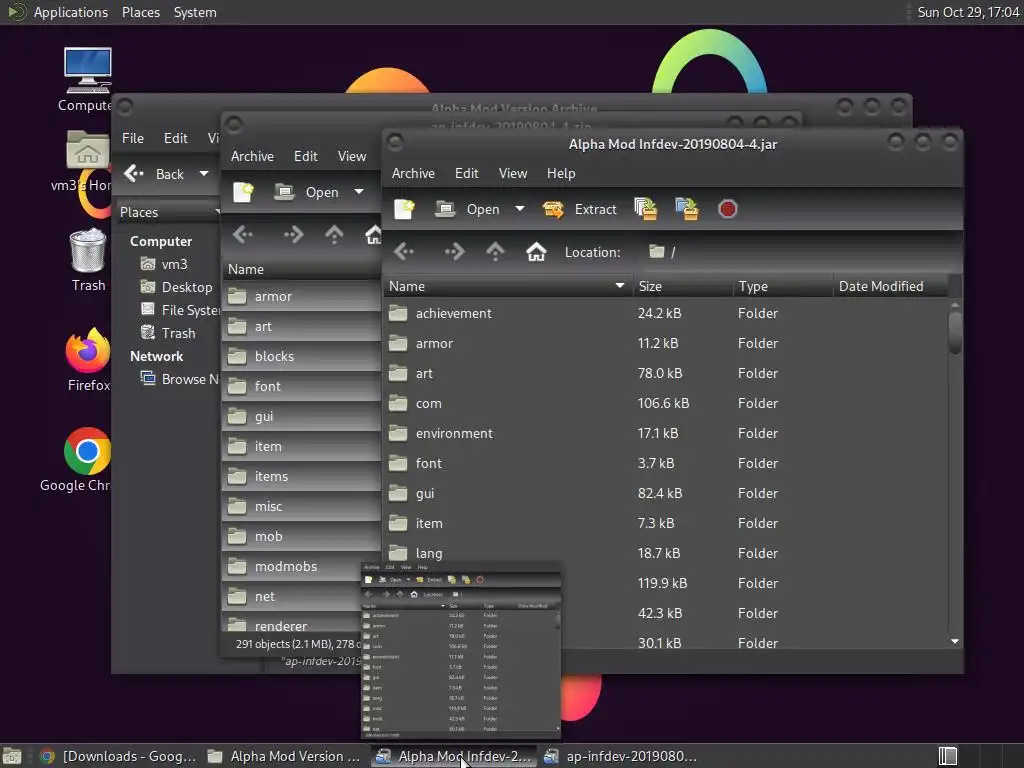The height and width of the screenshot is (768, 1024).
Task: Select the items folder in the zip window
Action: click(x=302, y=477)
